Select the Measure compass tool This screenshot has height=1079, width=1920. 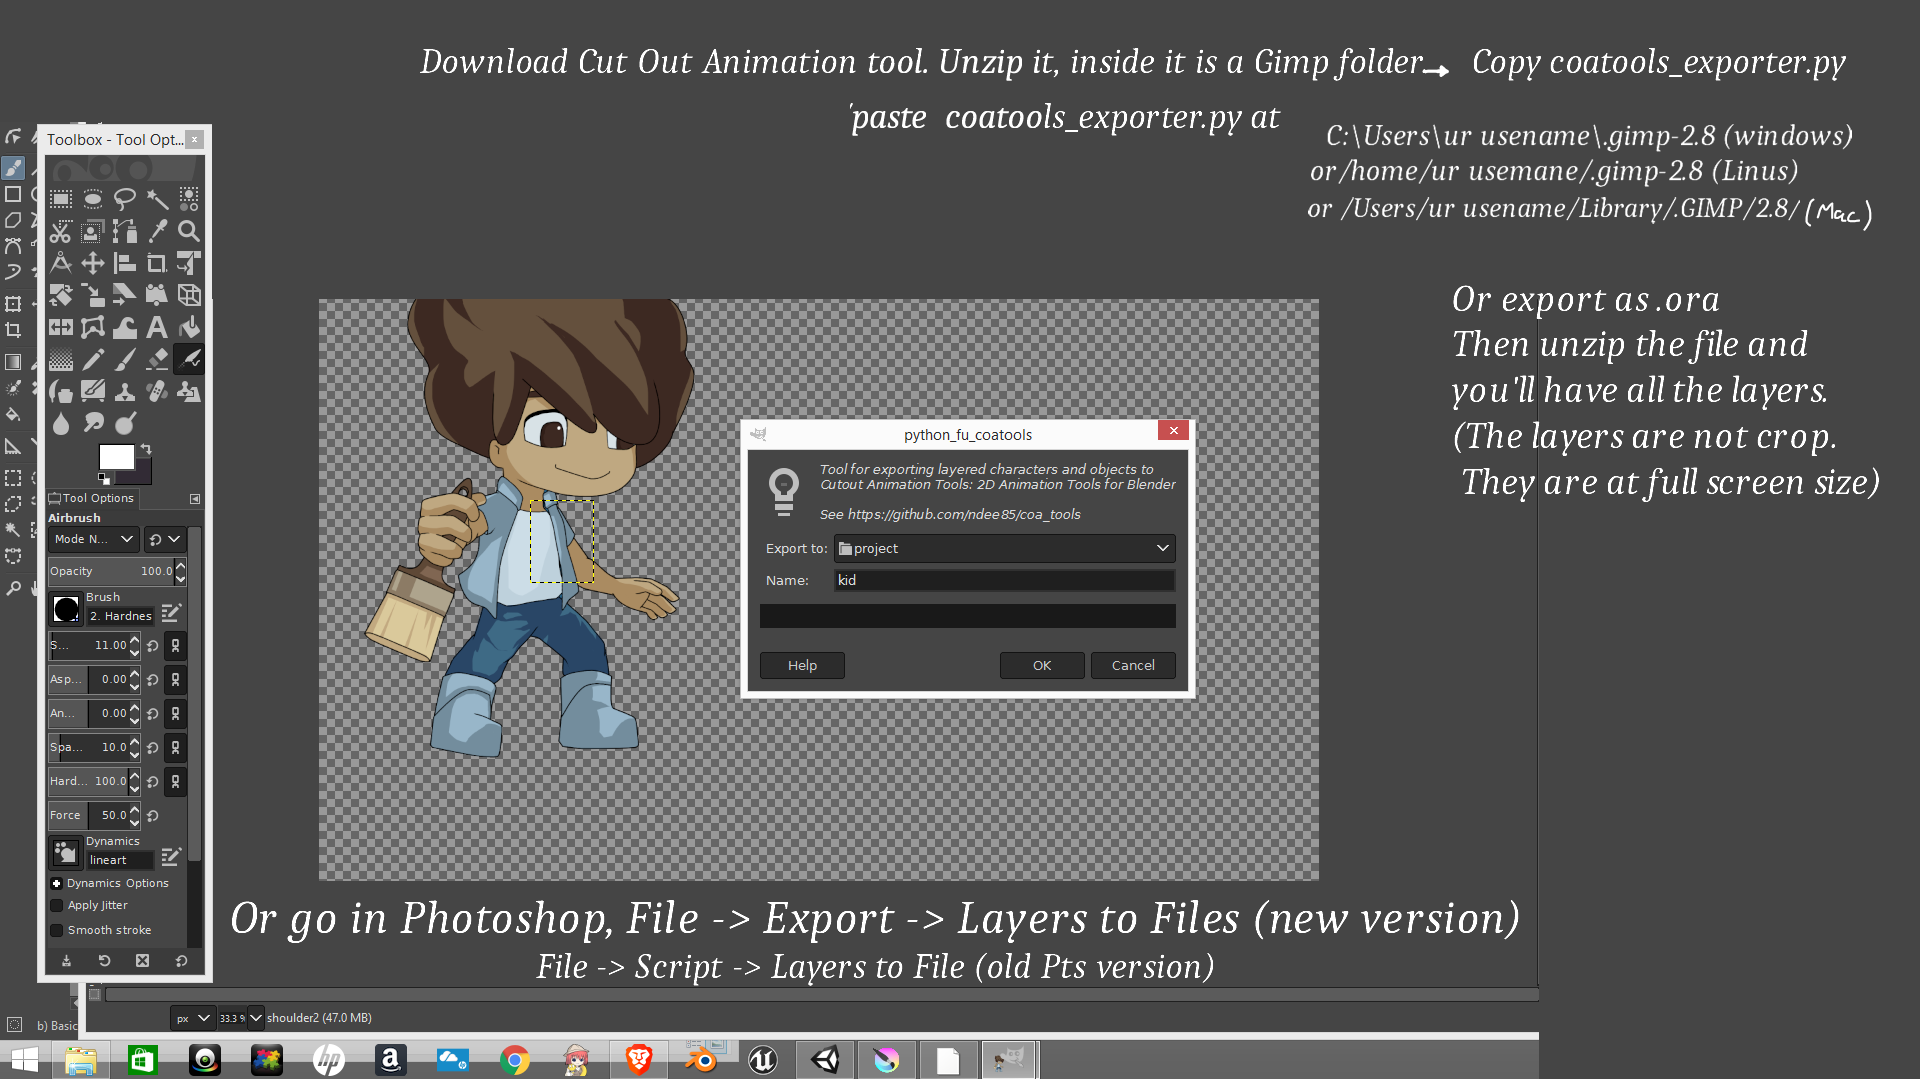coord(61,263)
